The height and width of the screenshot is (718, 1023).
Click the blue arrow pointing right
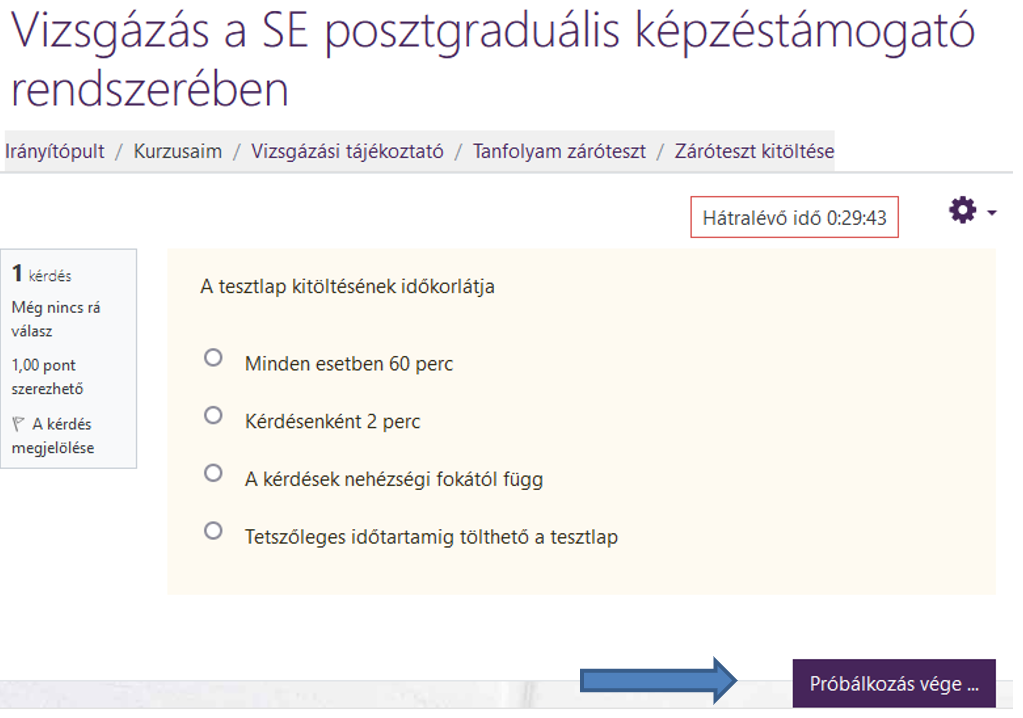coord(659,683)
